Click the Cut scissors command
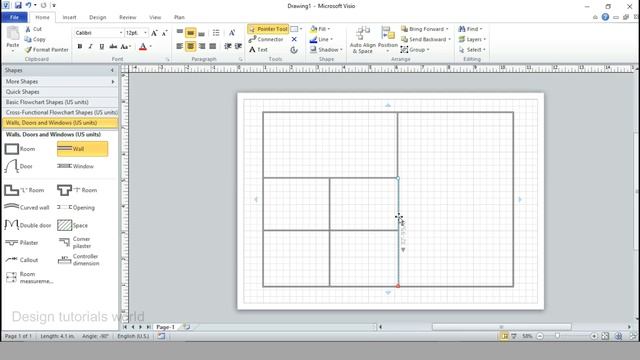Image resolution: width=640 pixels, height=360 pixels. pyautogui.click(x=33, y=29)
